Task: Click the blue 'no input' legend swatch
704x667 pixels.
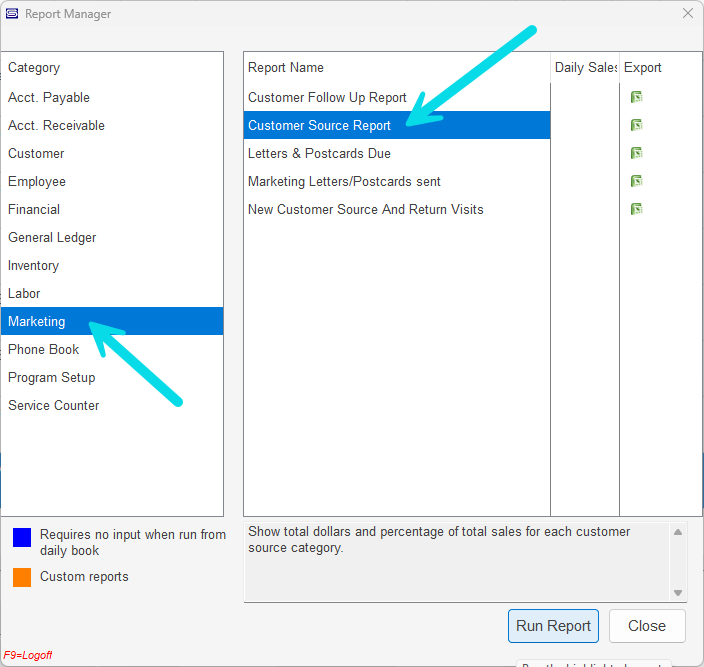Action: pos(22,538)
